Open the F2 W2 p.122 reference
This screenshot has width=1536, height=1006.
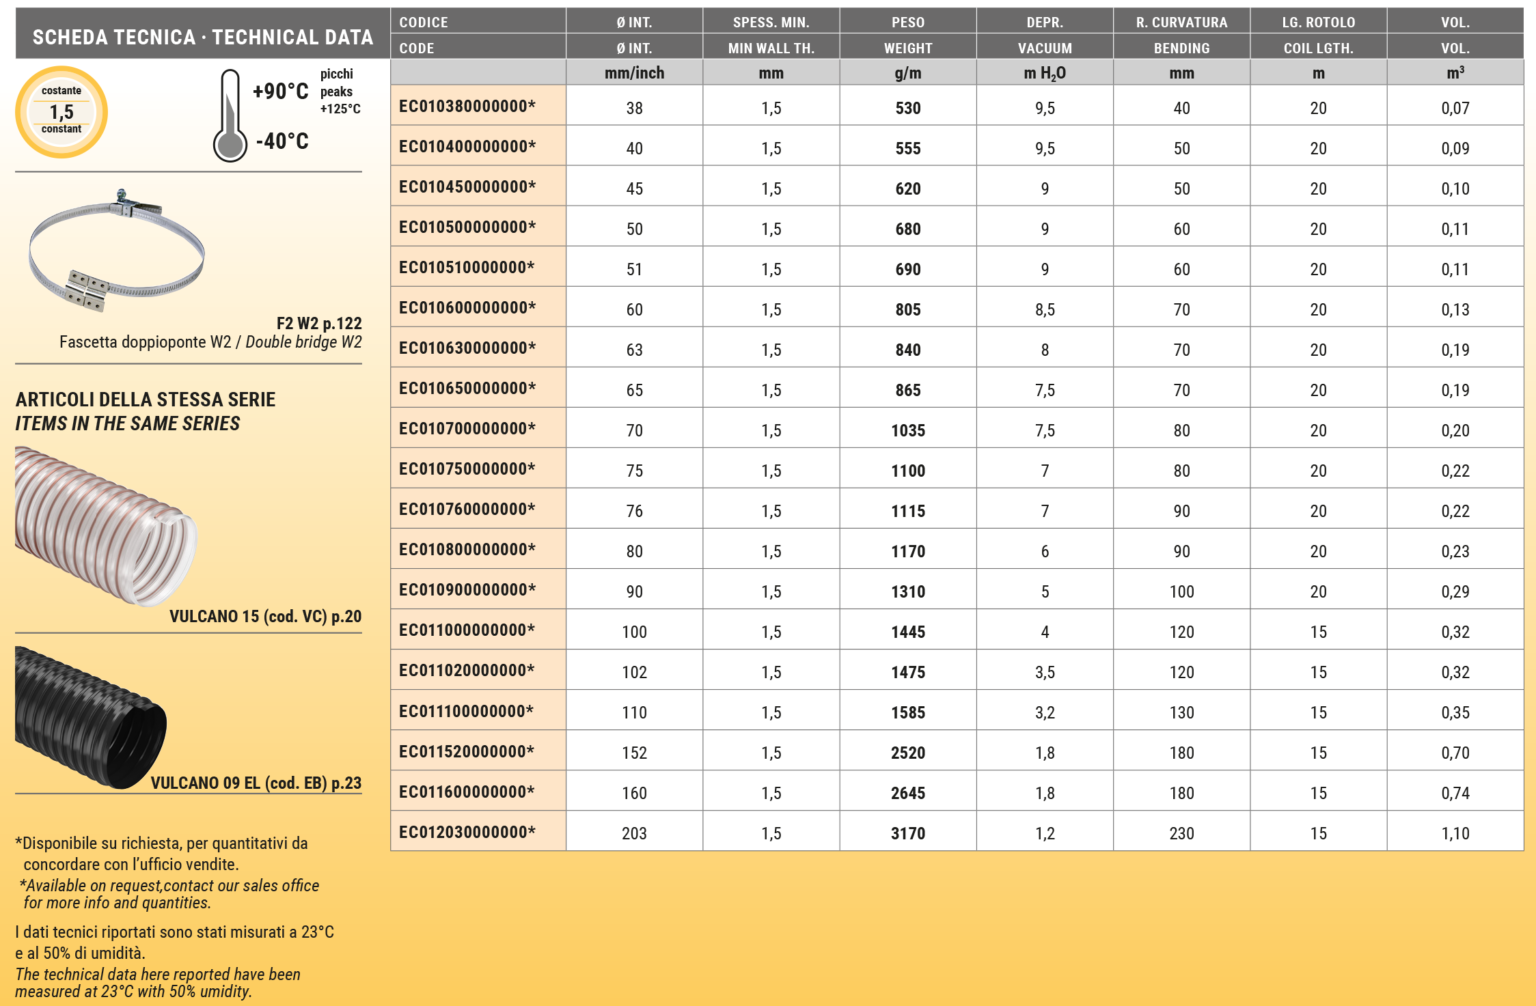[x=319, y=323]
